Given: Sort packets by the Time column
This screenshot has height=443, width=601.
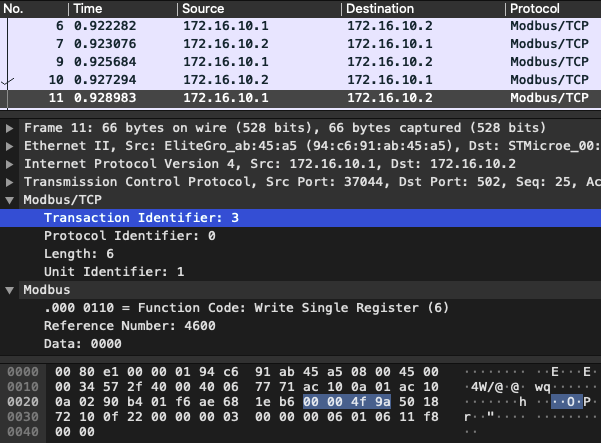Looking at the screenshot, I should click(123, 8).
